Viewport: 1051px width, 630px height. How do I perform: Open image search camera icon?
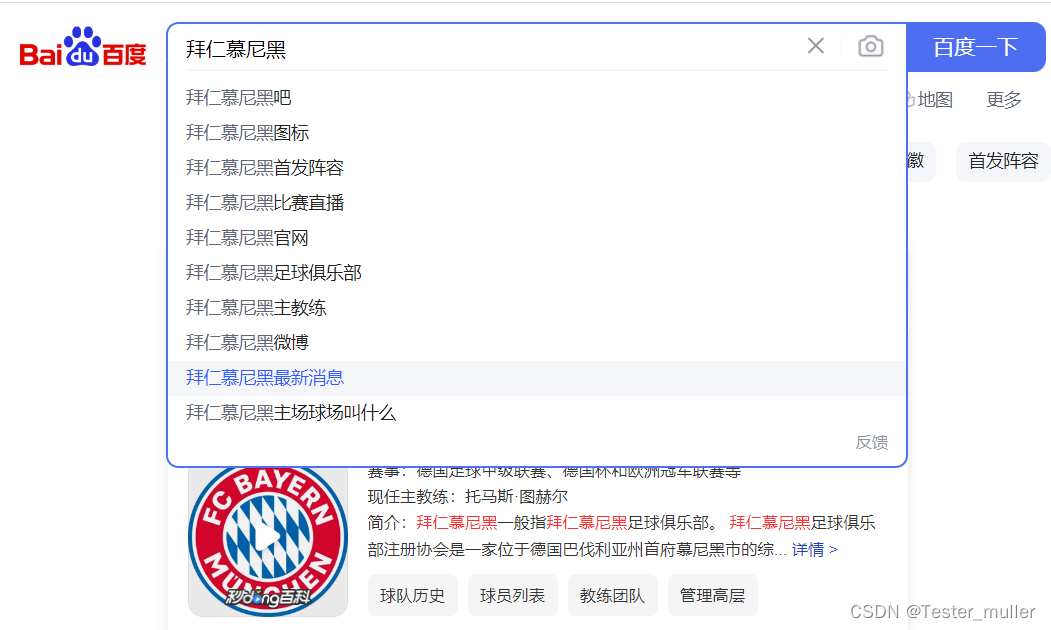(x=871, y=46)
